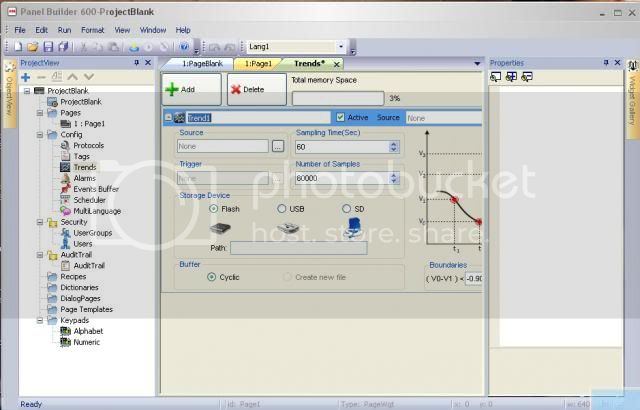
Task: Click the New project toolbar icon
Action: [18, 47]
